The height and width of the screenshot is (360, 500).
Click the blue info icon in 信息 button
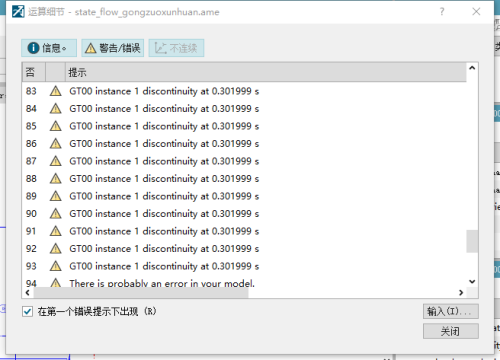coord(33,48)
